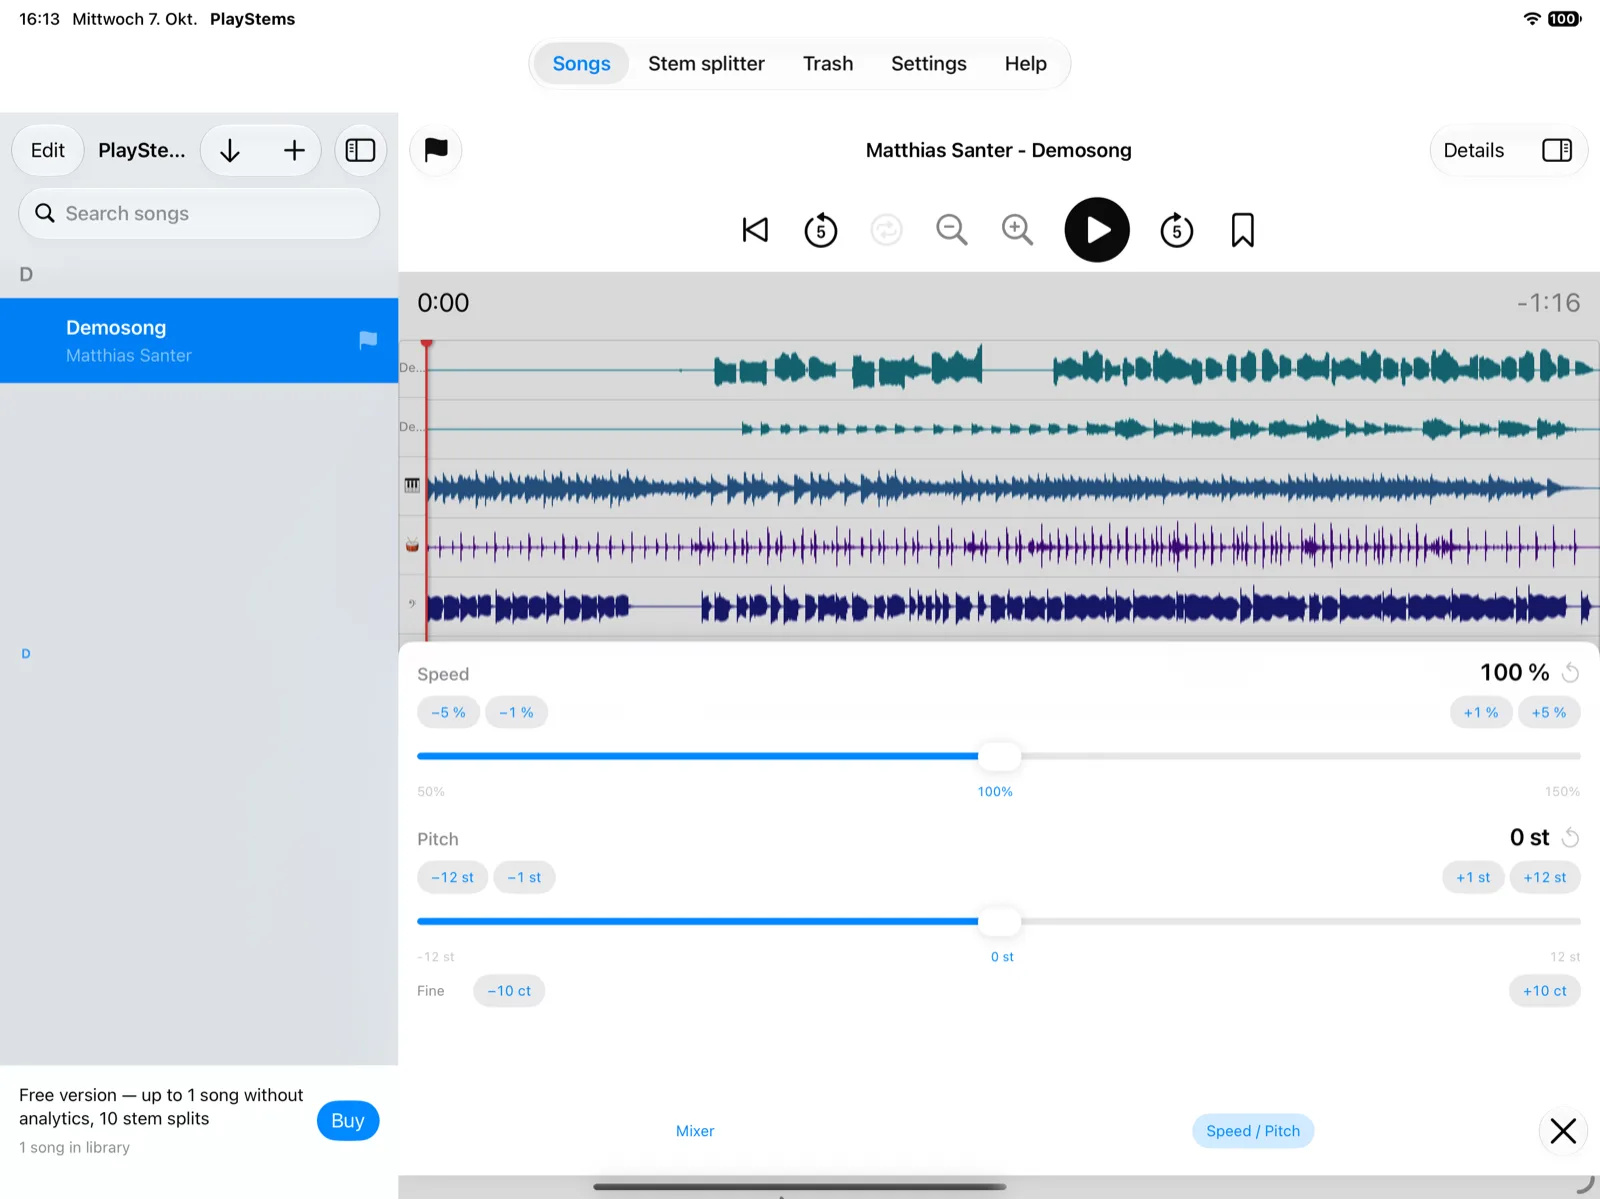Toggle the Details side panel
1600x1199 pixels.
coord(1557,150)
